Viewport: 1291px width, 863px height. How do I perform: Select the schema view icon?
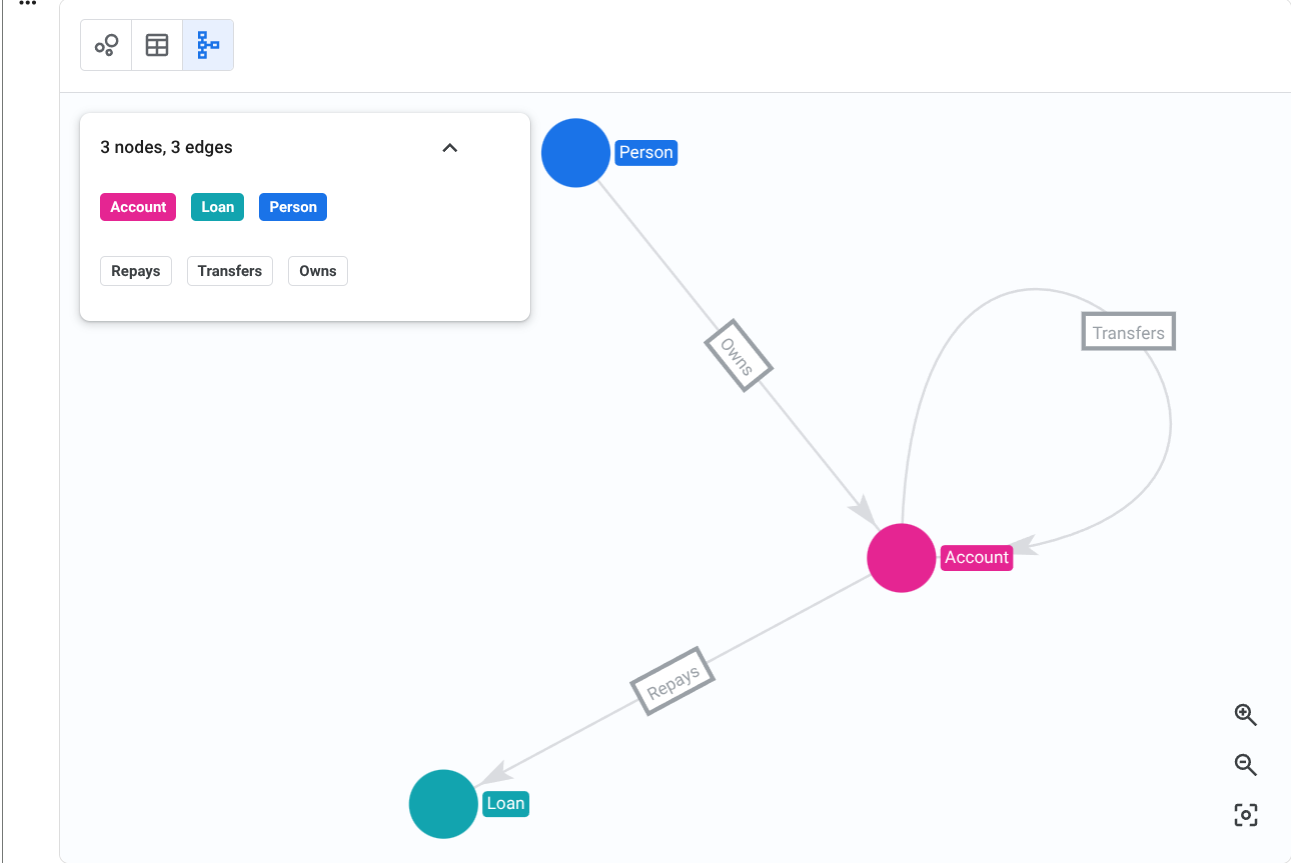(x=207, y=44)
